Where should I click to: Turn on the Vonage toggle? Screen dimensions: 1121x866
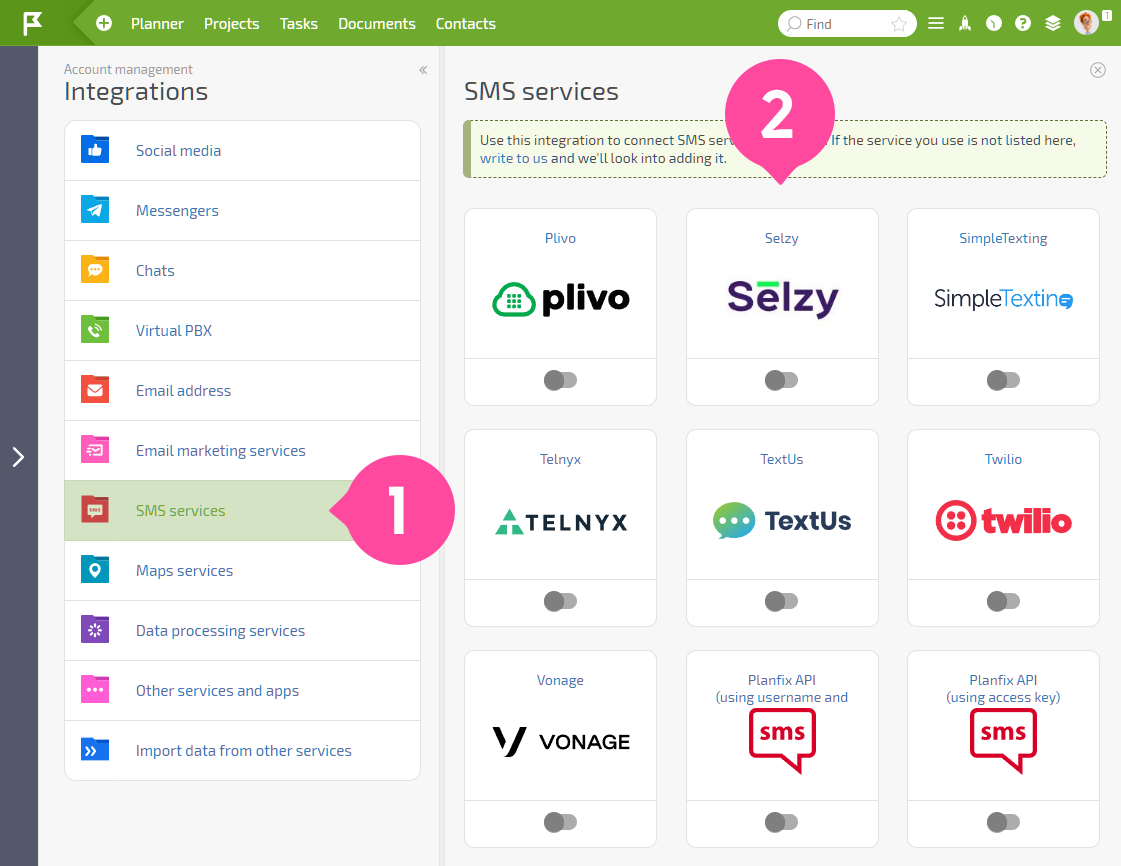click(x=560, y=822)
